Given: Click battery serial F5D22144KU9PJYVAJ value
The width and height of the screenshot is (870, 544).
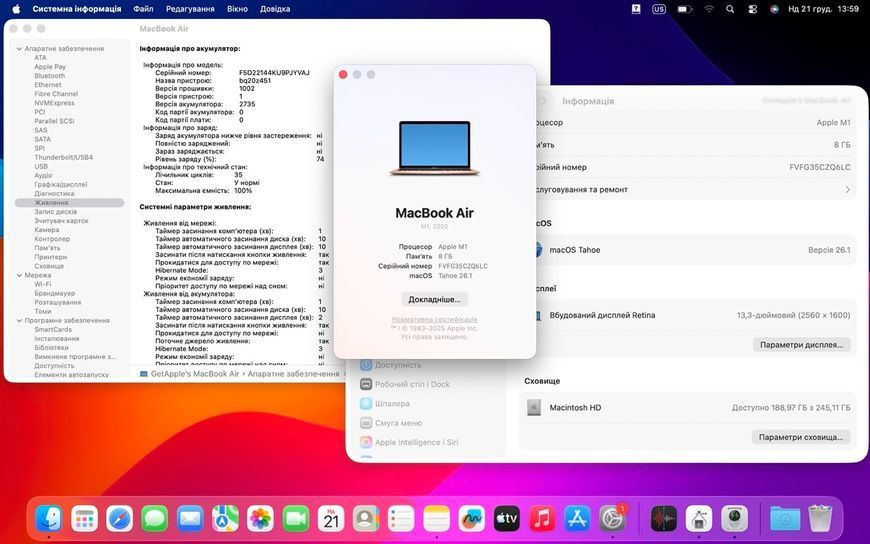Looking at the screenshot, I should pos(274,73).
